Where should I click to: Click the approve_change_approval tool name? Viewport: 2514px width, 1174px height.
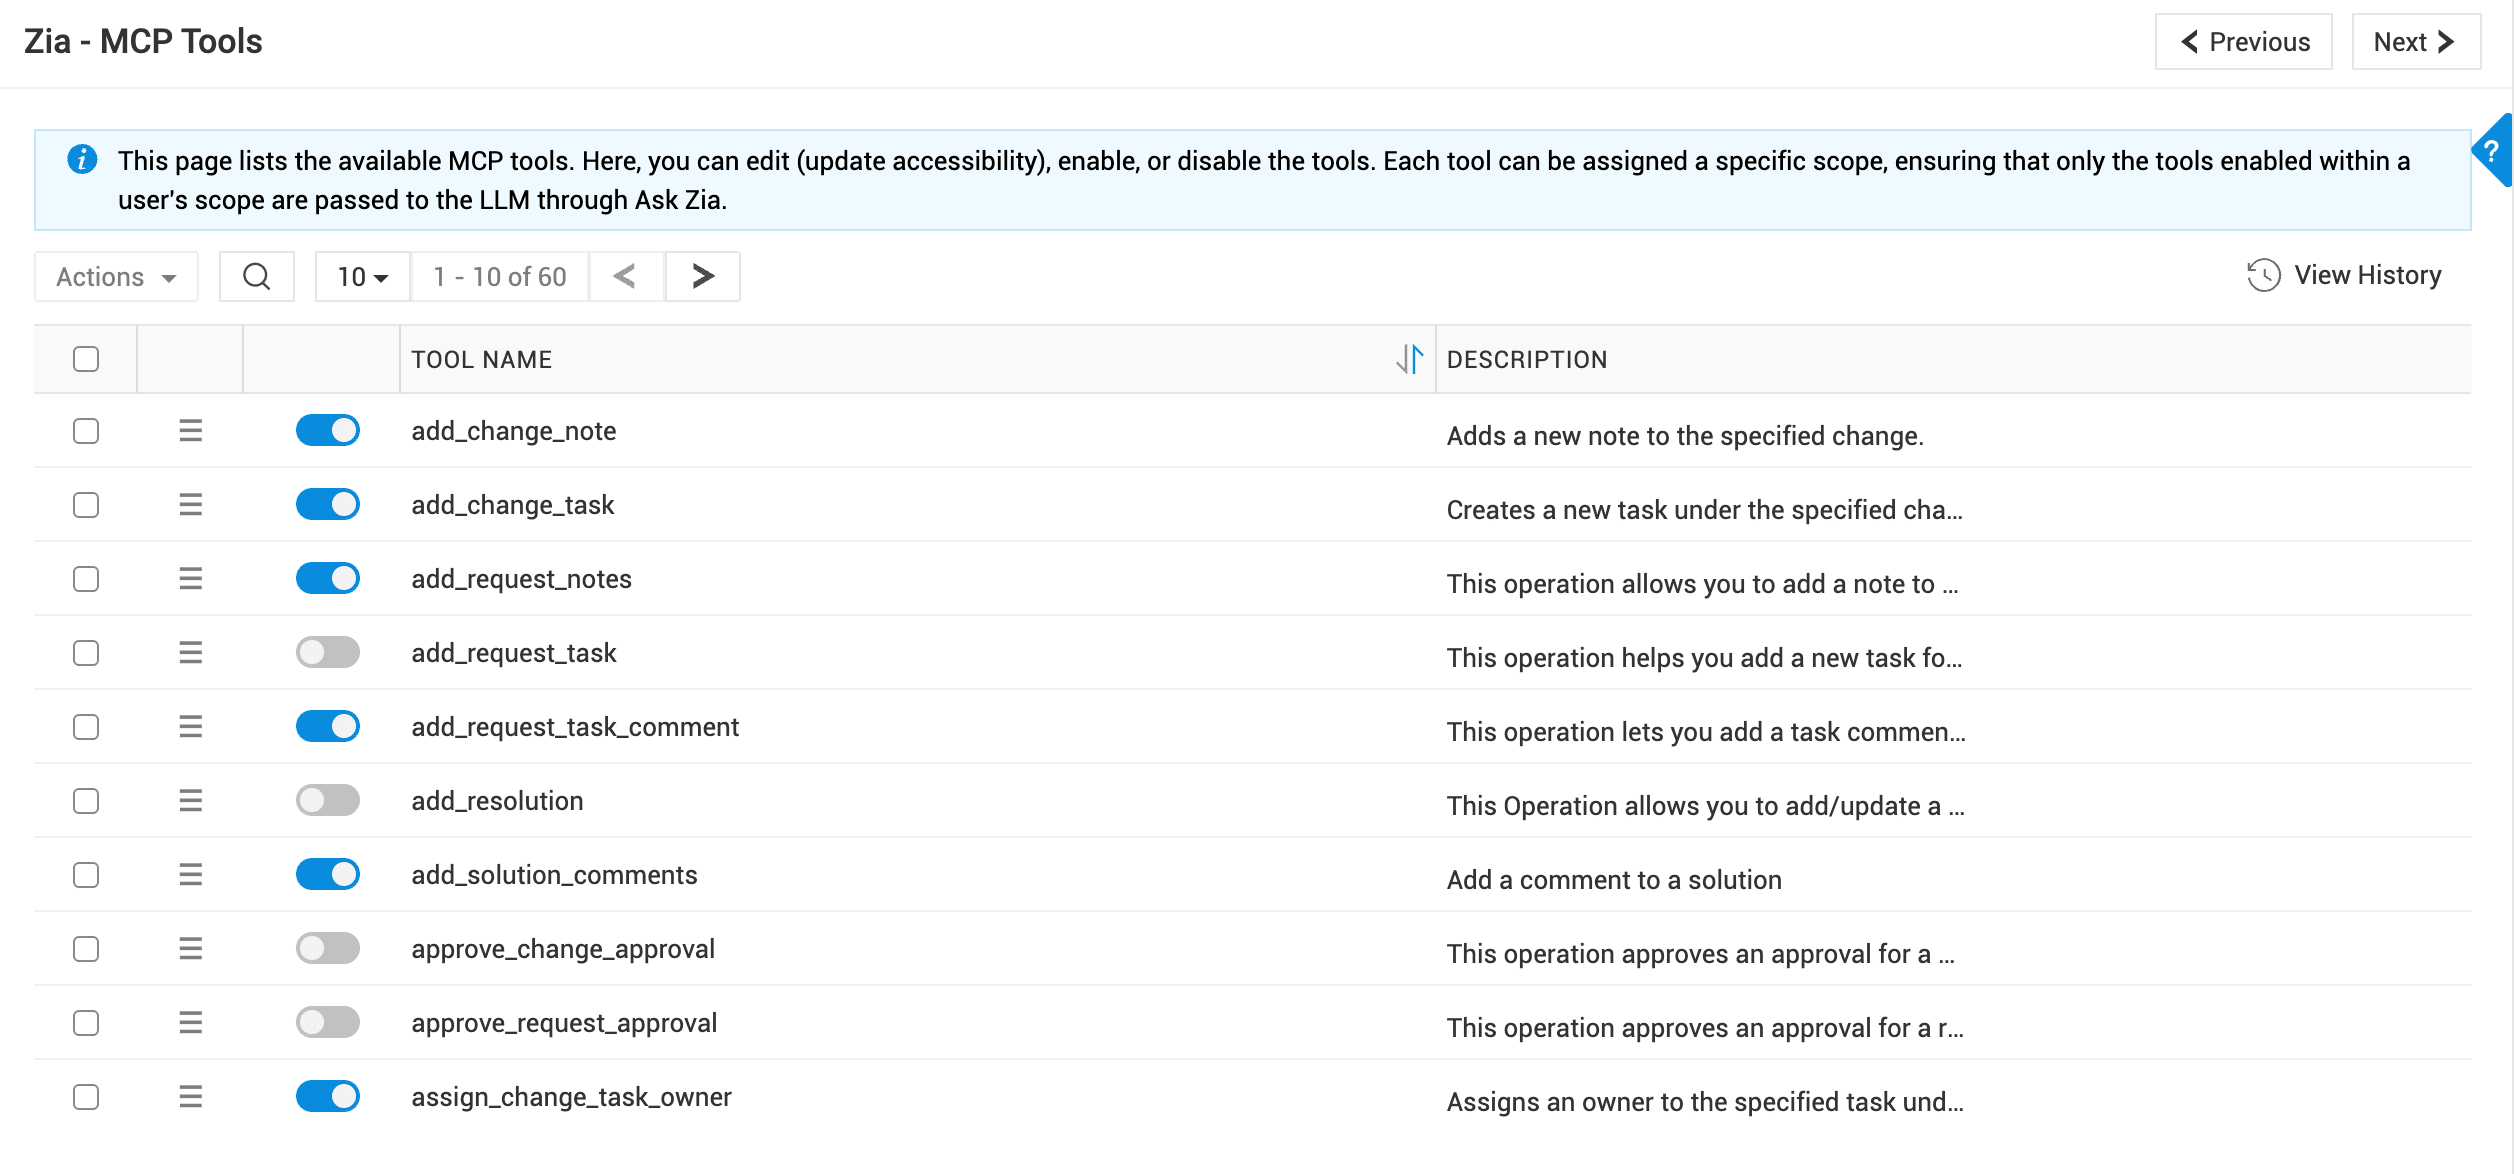pyautogui.click(x=563, y=949)
